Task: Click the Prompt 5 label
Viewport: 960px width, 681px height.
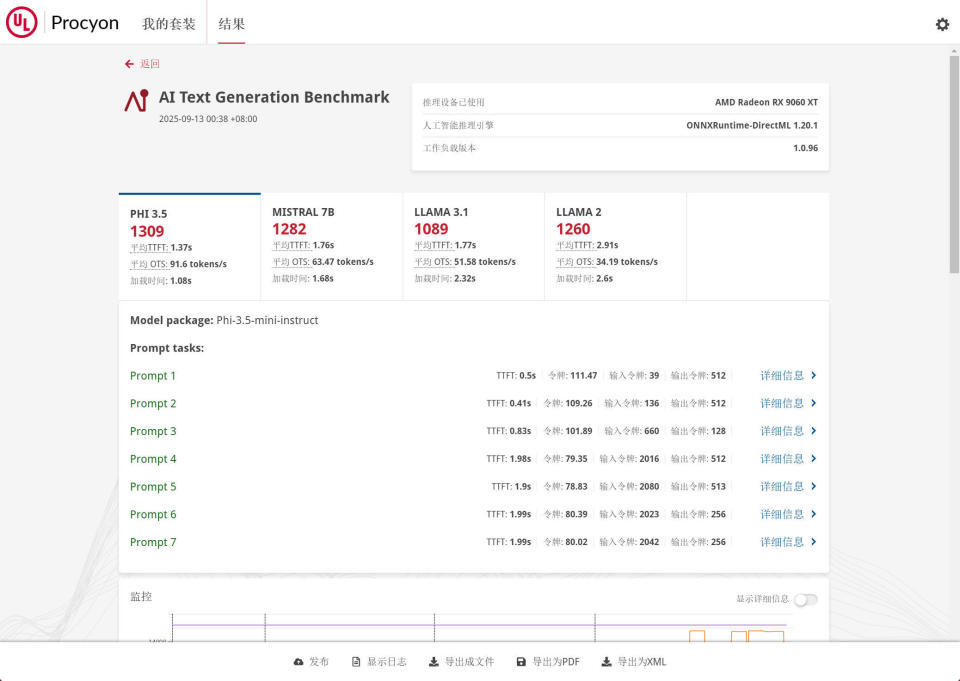Action: (153, 486)
